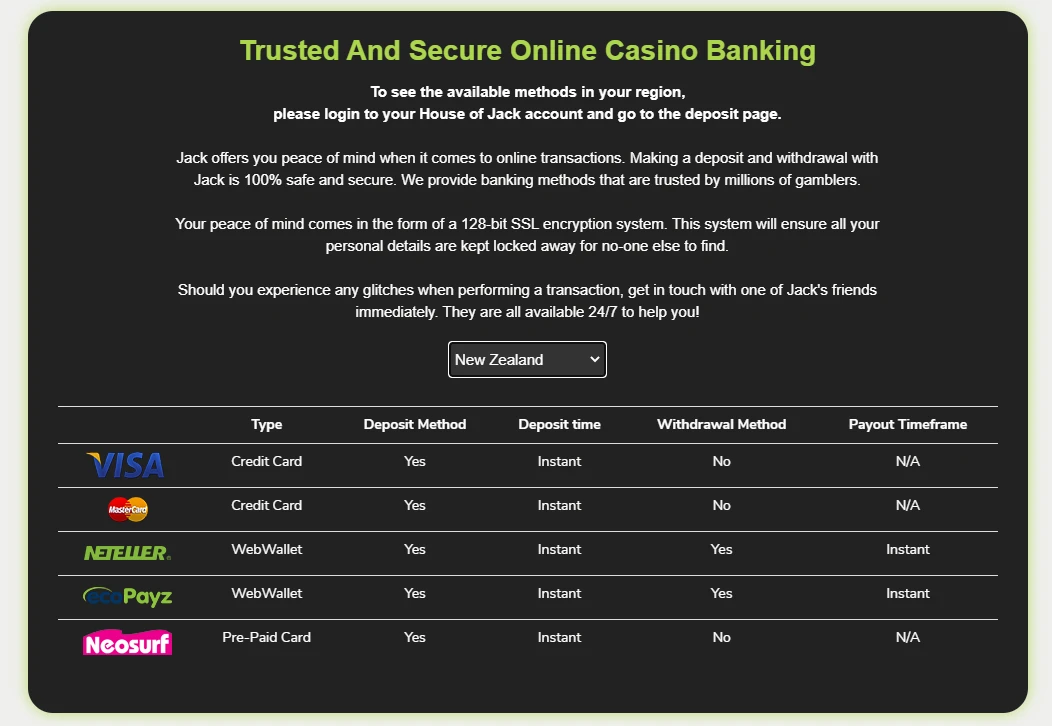Viewport: 1052px width, 726px height.
Task: Click N/A payout in Neosurf row
Action: point(908,637)
